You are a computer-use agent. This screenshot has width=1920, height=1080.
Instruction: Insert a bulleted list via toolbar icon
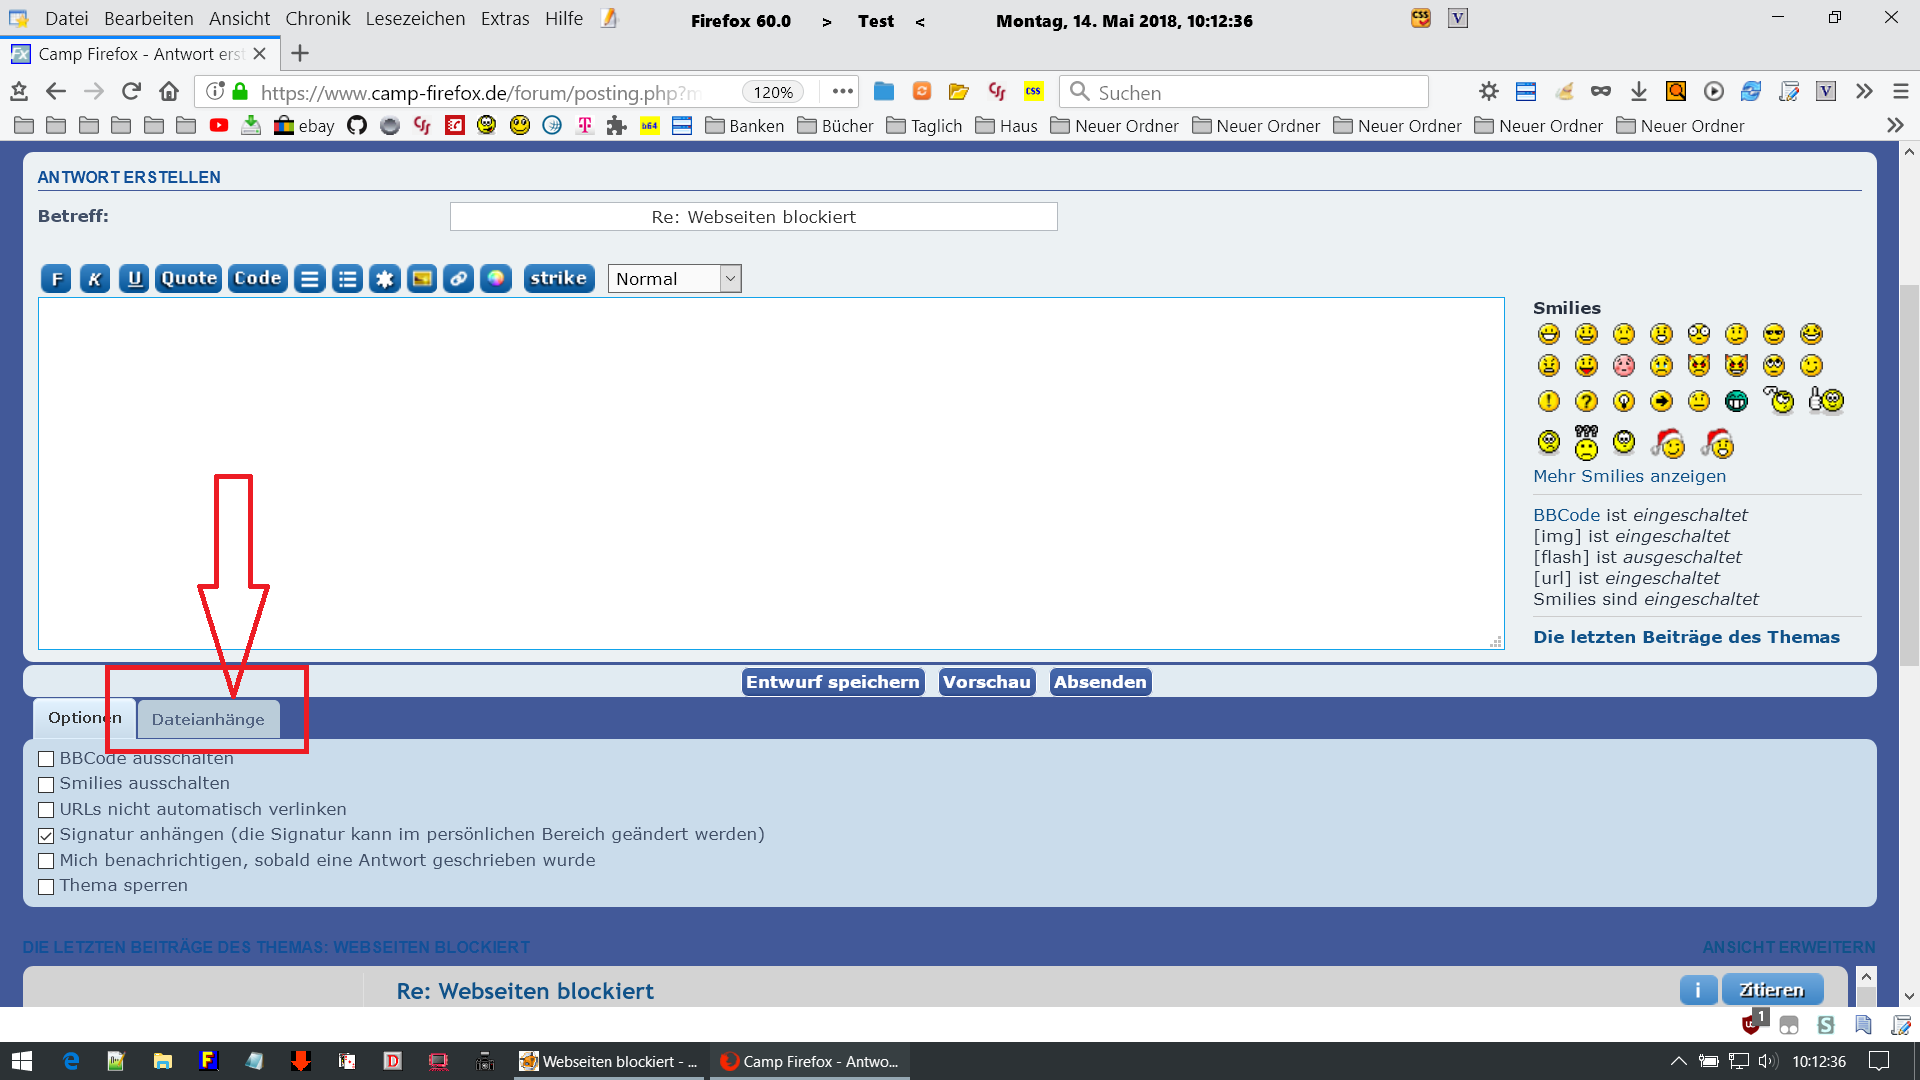pos(347,279)
